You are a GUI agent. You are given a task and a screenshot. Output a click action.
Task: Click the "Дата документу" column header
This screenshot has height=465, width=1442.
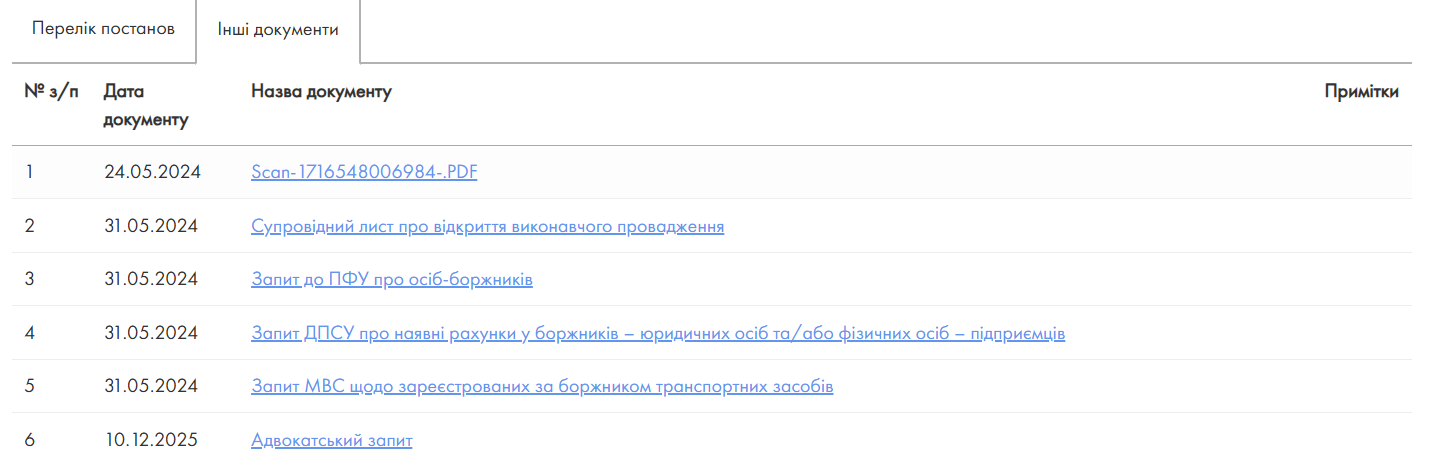[x=145, y=106]
